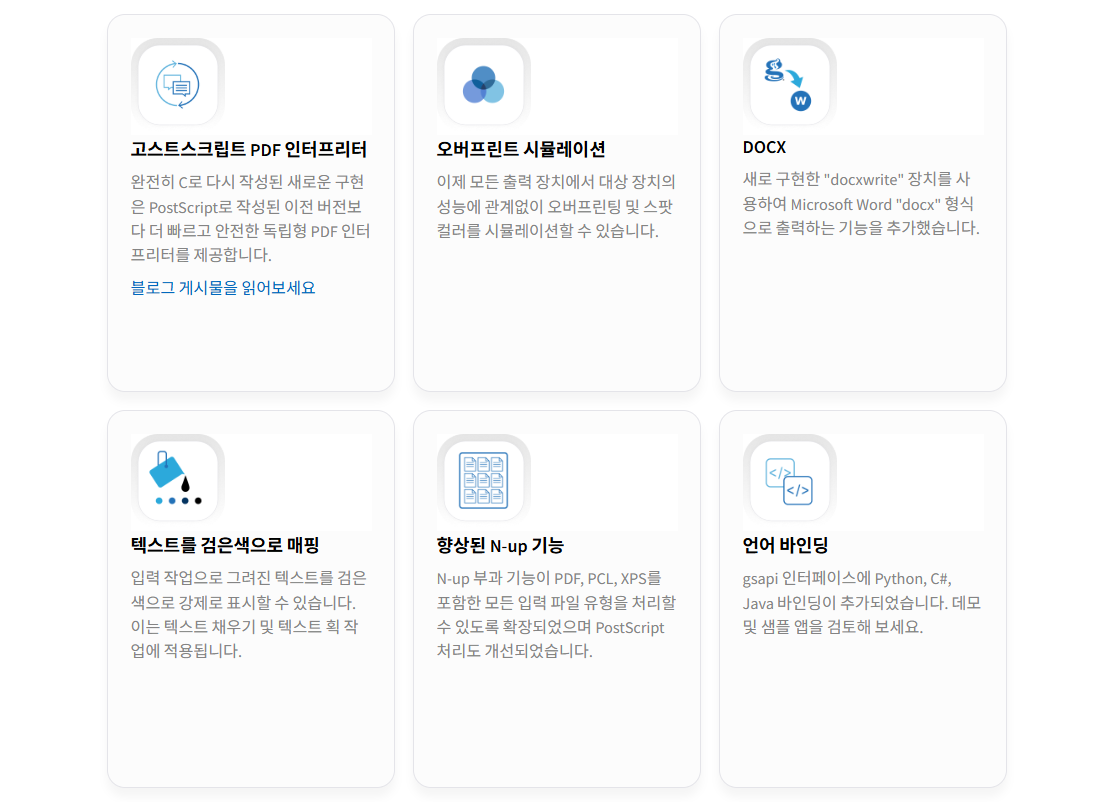1111x802 pixels.
Task: Click the N-up page grid icon
Action: point(484,481)
